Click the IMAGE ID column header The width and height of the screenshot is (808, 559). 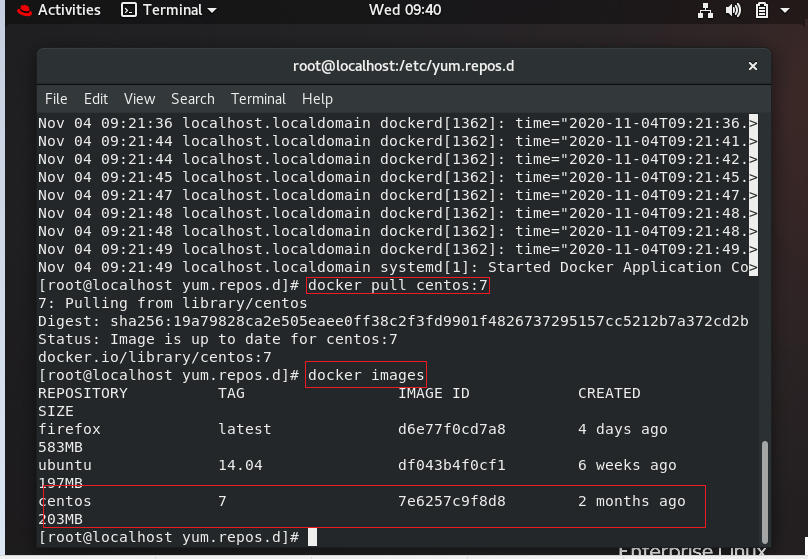(433, 393)
